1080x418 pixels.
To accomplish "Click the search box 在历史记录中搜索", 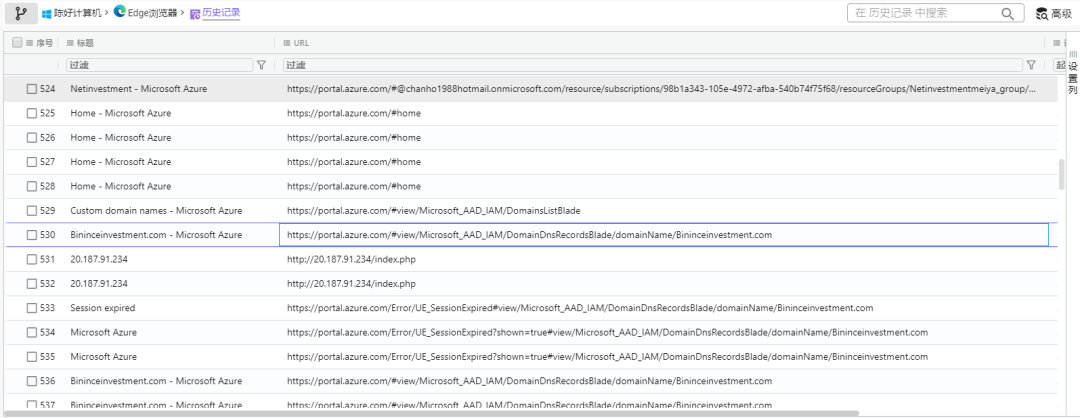I will (x=933, y=13).
